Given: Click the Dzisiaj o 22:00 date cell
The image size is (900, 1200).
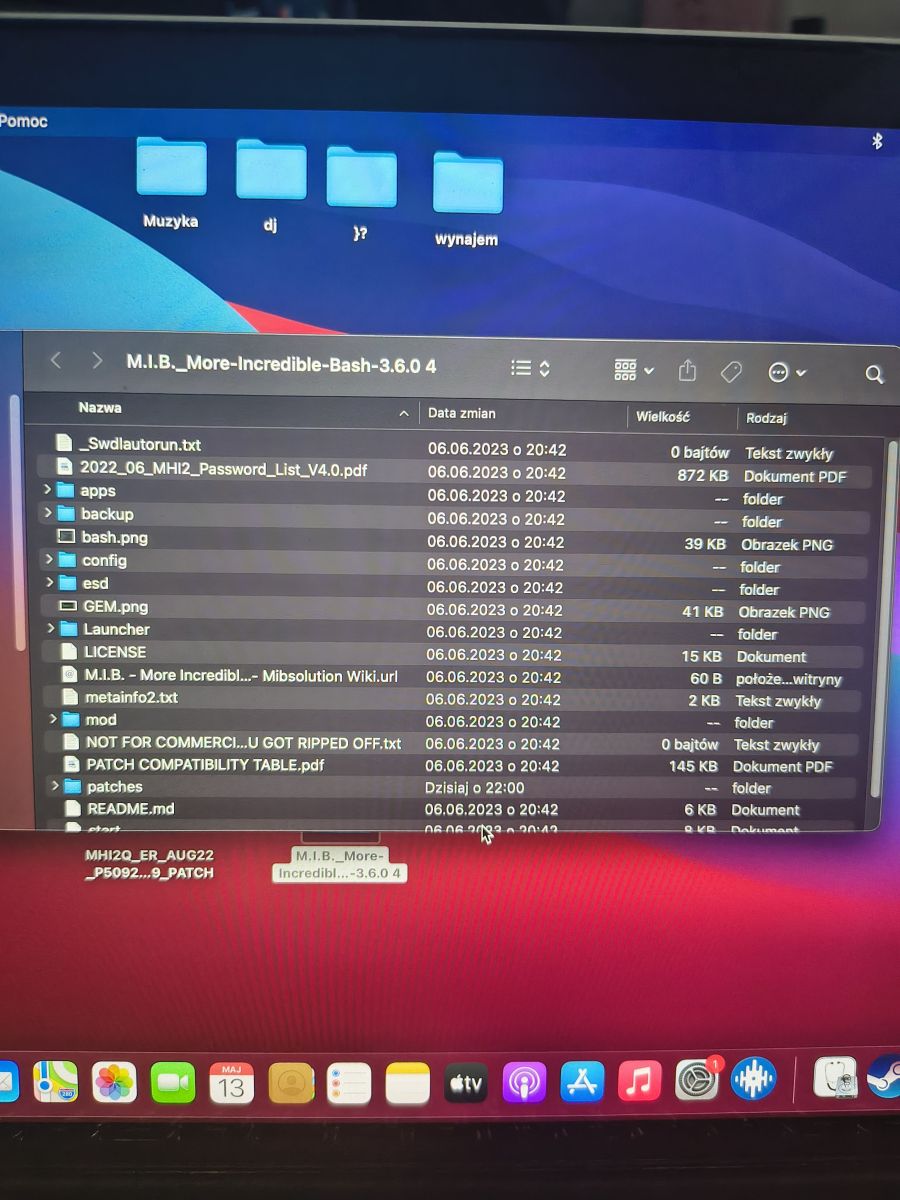Looking at the screenshot, I should coord(474,788).
